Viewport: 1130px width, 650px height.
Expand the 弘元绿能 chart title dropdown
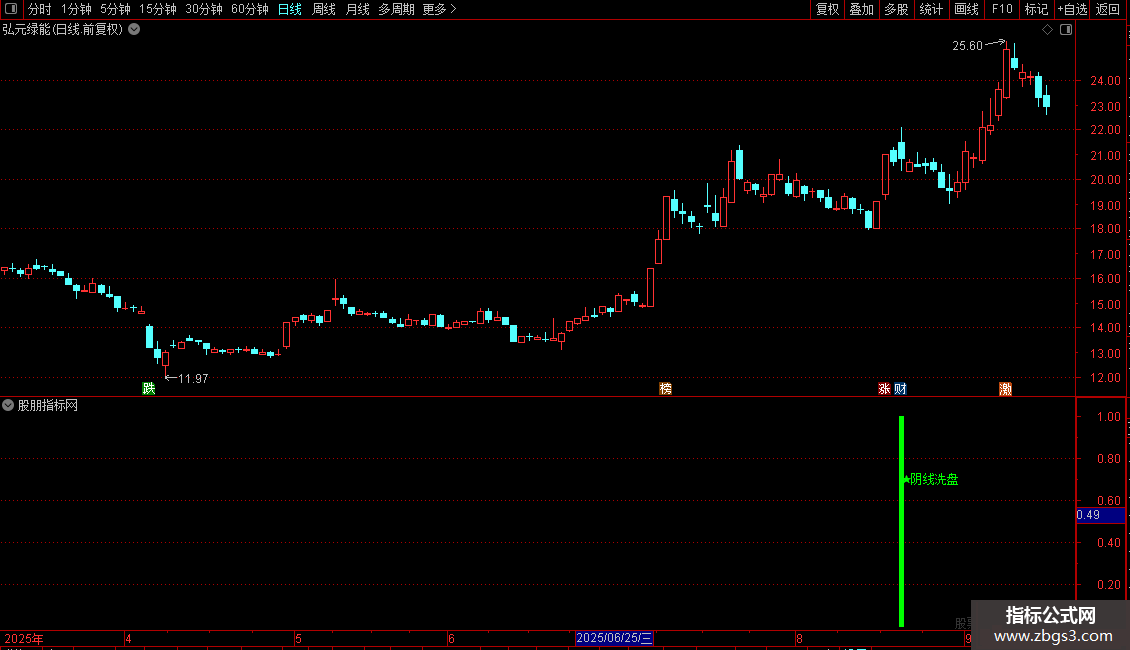pyautogui.click(x=134, y=30)
